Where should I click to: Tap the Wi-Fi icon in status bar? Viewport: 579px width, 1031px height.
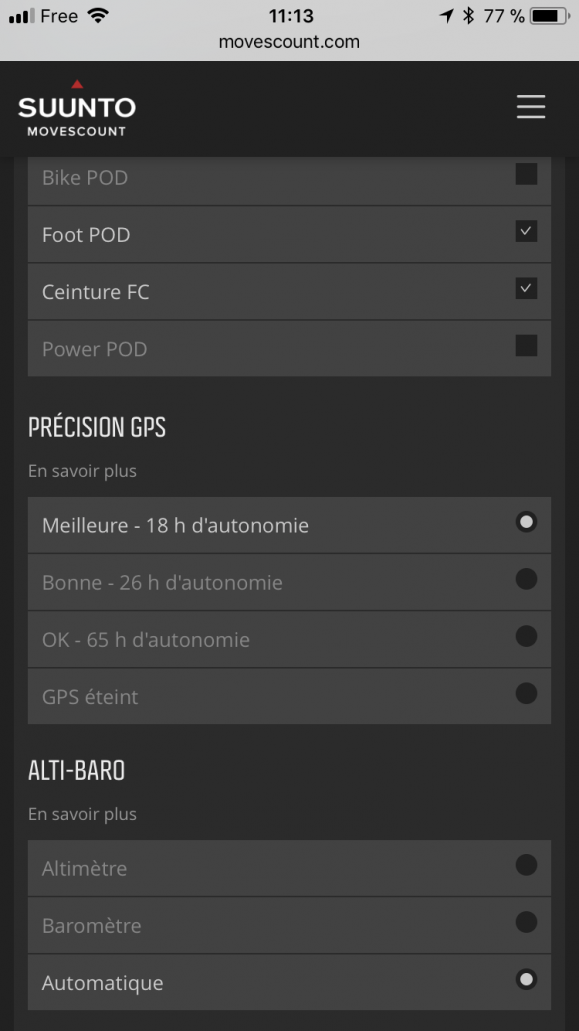click(x=98, y=16)
